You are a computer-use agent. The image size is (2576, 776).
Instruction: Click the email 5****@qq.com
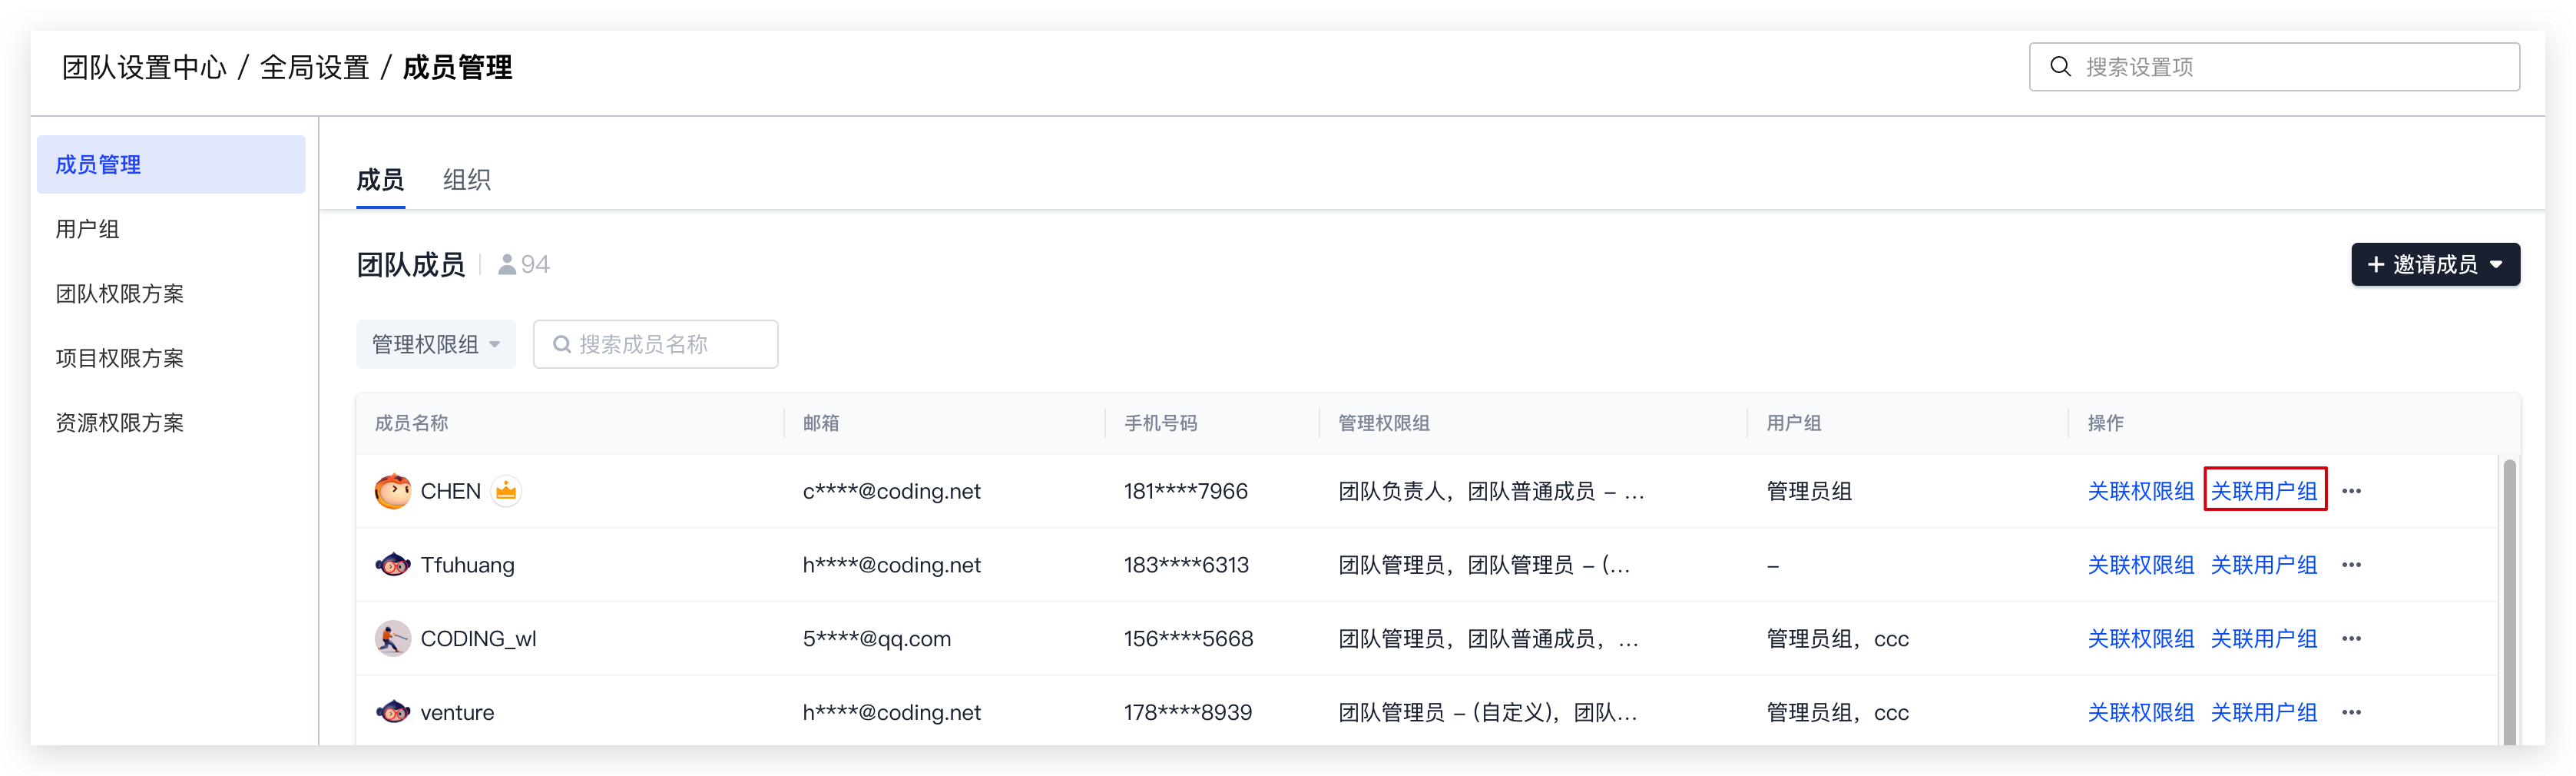tap(877, 638)
